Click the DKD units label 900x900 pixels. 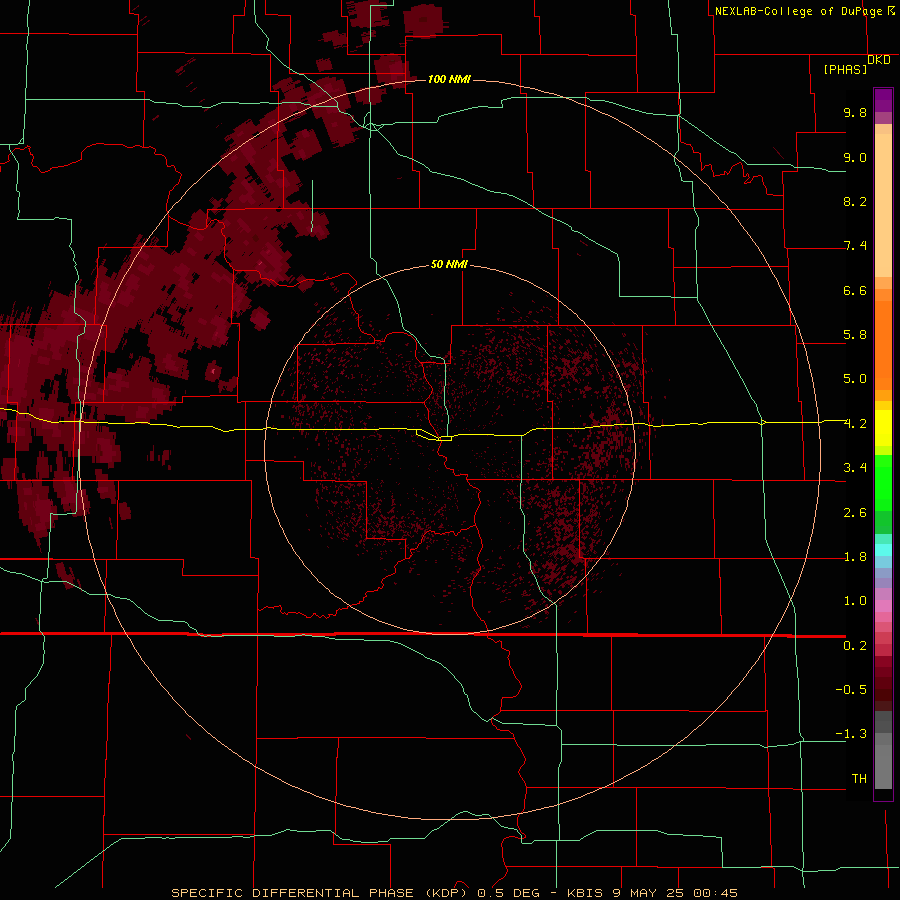[879, 60]
